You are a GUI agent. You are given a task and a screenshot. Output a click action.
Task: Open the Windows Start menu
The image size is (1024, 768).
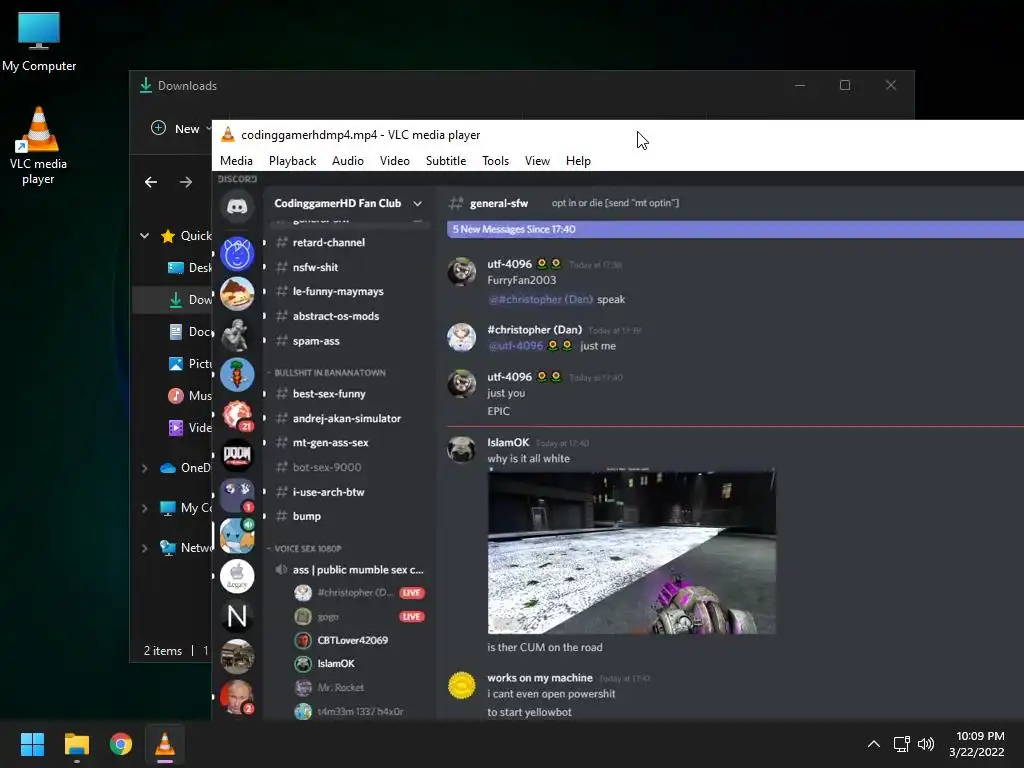click(32, 744)
